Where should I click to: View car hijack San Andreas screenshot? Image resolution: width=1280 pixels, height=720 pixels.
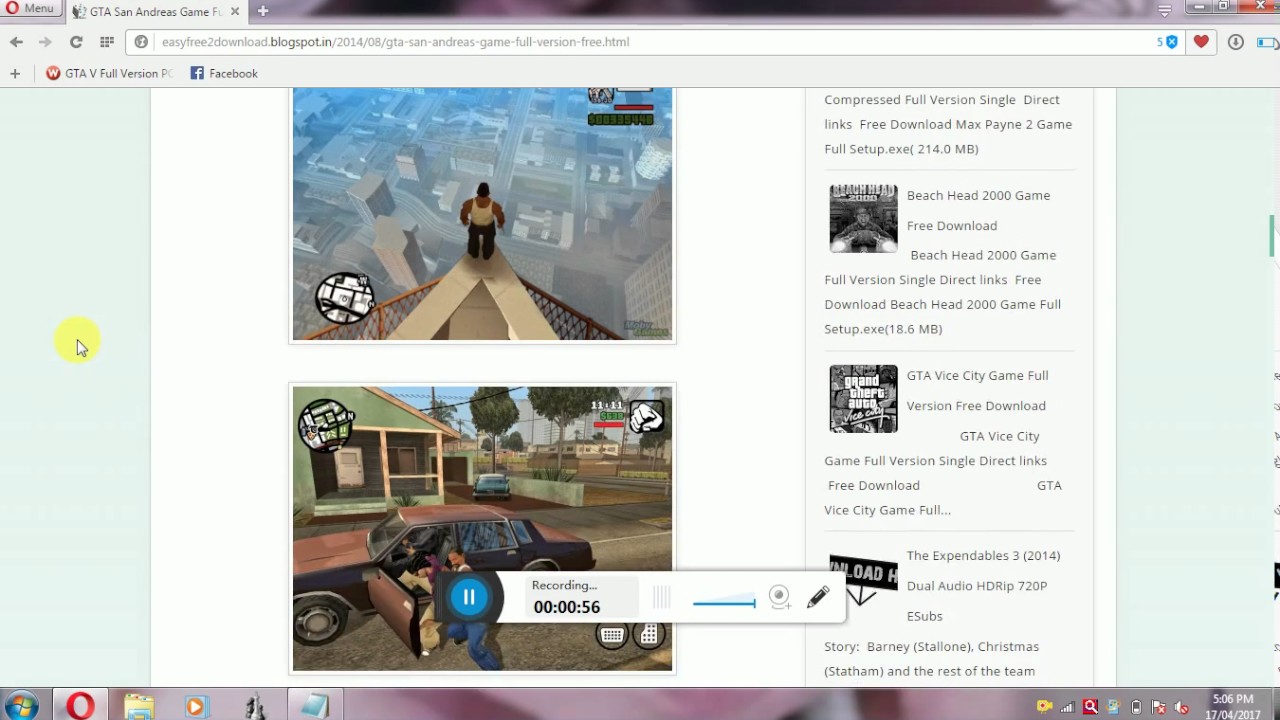482,528
